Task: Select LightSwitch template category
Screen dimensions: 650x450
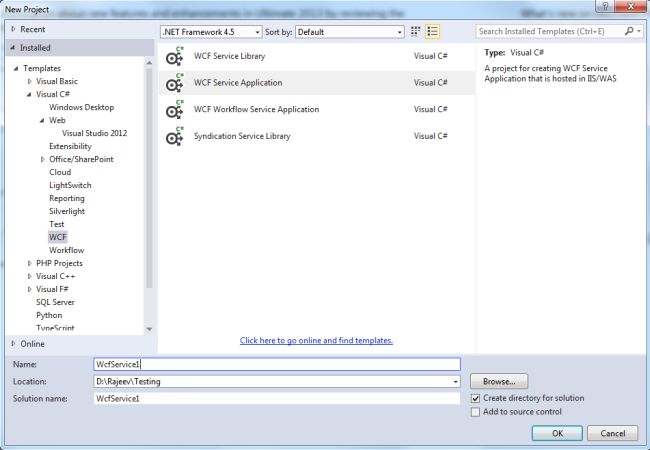Action: click(70, 185)
